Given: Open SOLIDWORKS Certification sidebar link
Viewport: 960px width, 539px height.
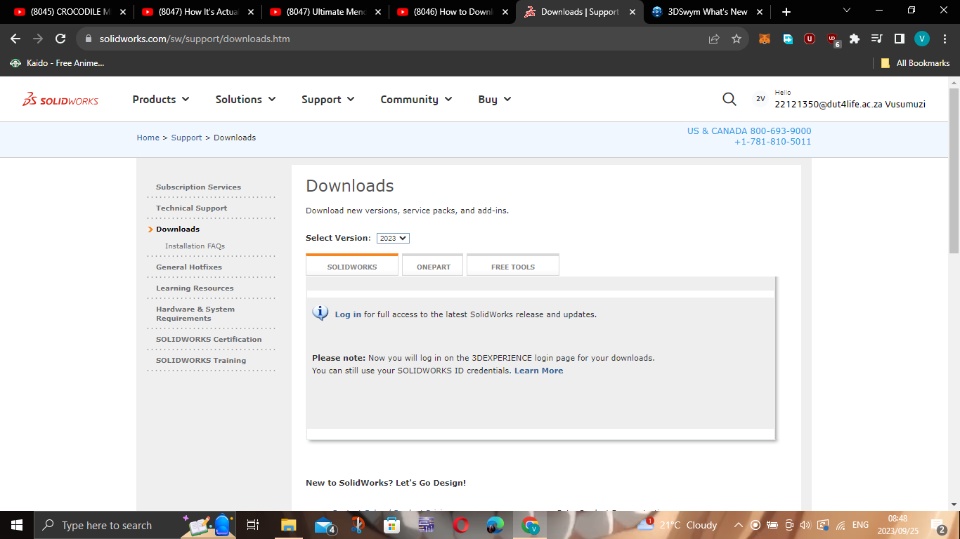Looking at the screenshot, I should point(208,339).
